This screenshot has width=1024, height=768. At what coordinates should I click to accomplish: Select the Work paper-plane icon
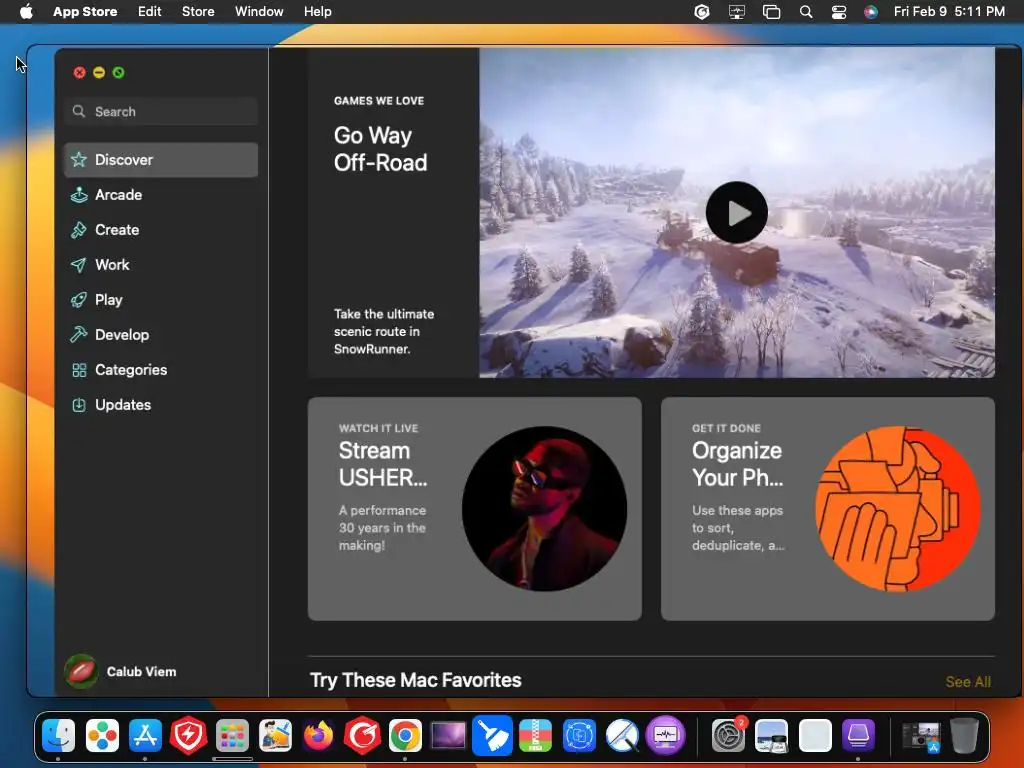tap(79, 264)
